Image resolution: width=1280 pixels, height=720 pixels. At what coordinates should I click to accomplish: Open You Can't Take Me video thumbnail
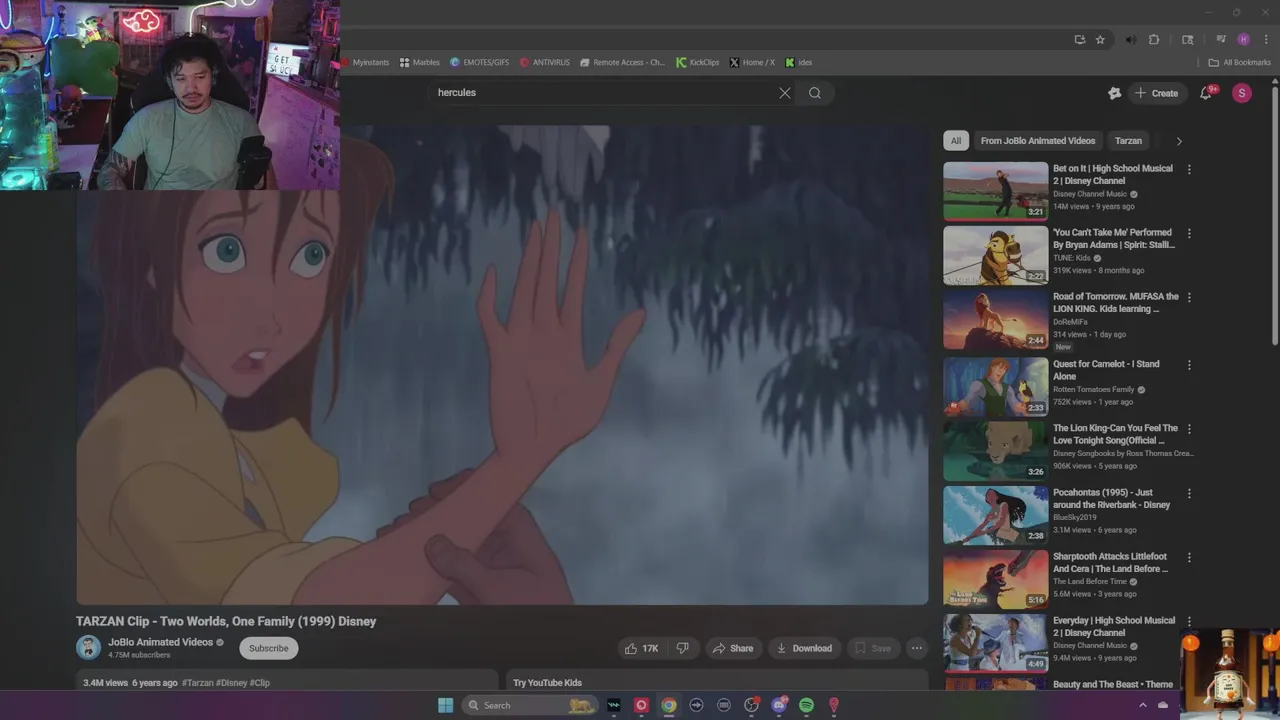tap(996, 254)
